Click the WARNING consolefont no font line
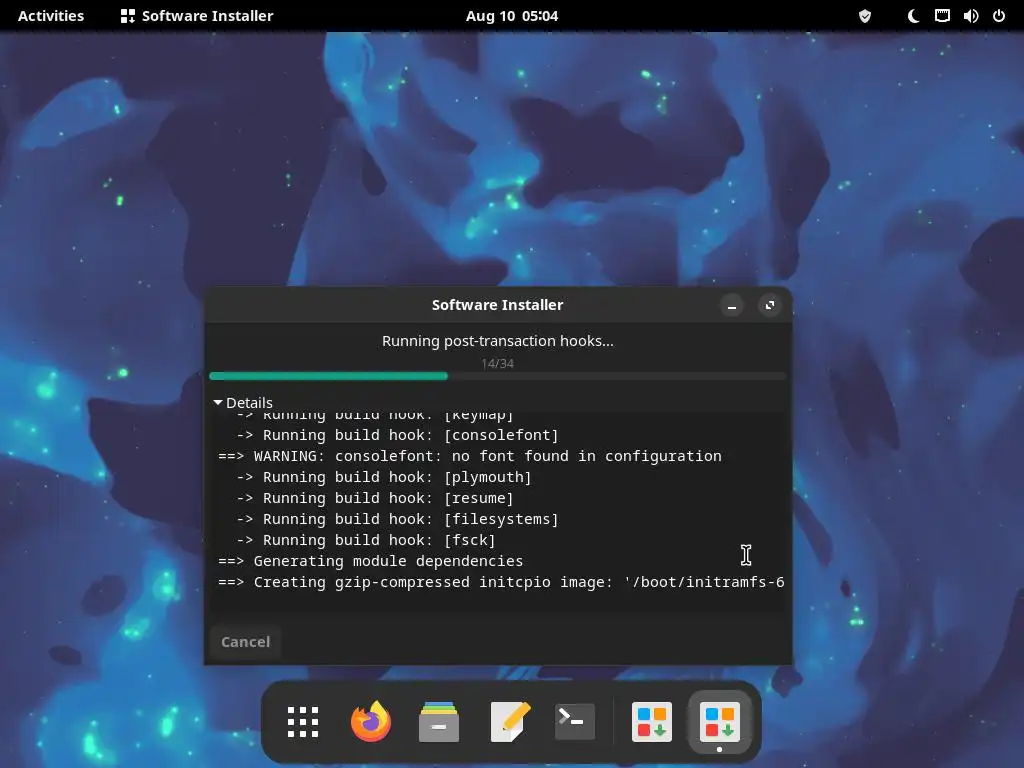1024x768 pixels. point(470,456)
